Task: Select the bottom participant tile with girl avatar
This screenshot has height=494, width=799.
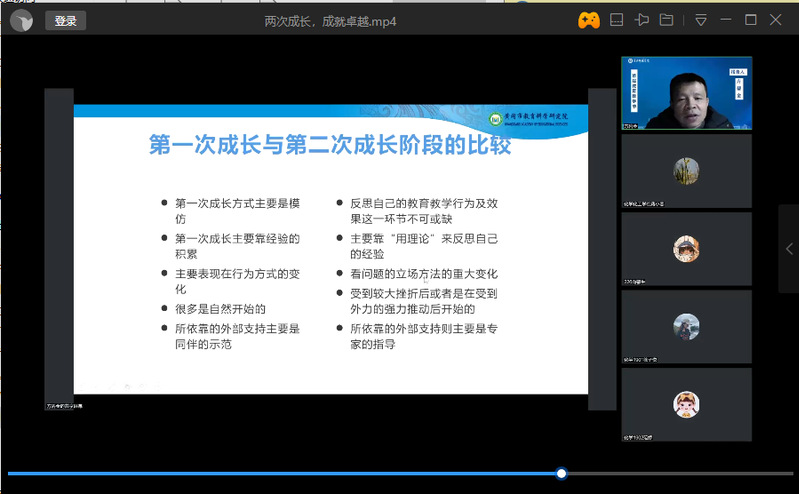Action: [x=686, y=404]
